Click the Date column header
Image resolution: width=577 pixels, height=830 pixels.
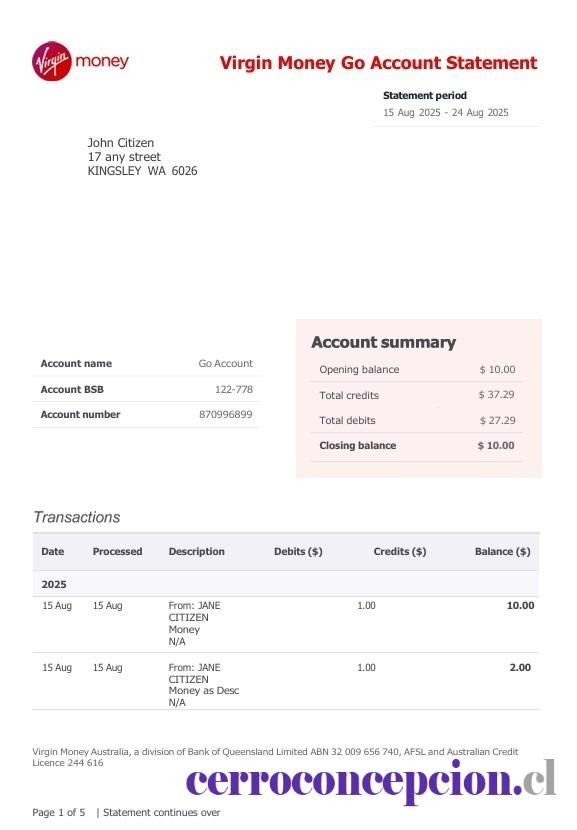pos(52,551)
